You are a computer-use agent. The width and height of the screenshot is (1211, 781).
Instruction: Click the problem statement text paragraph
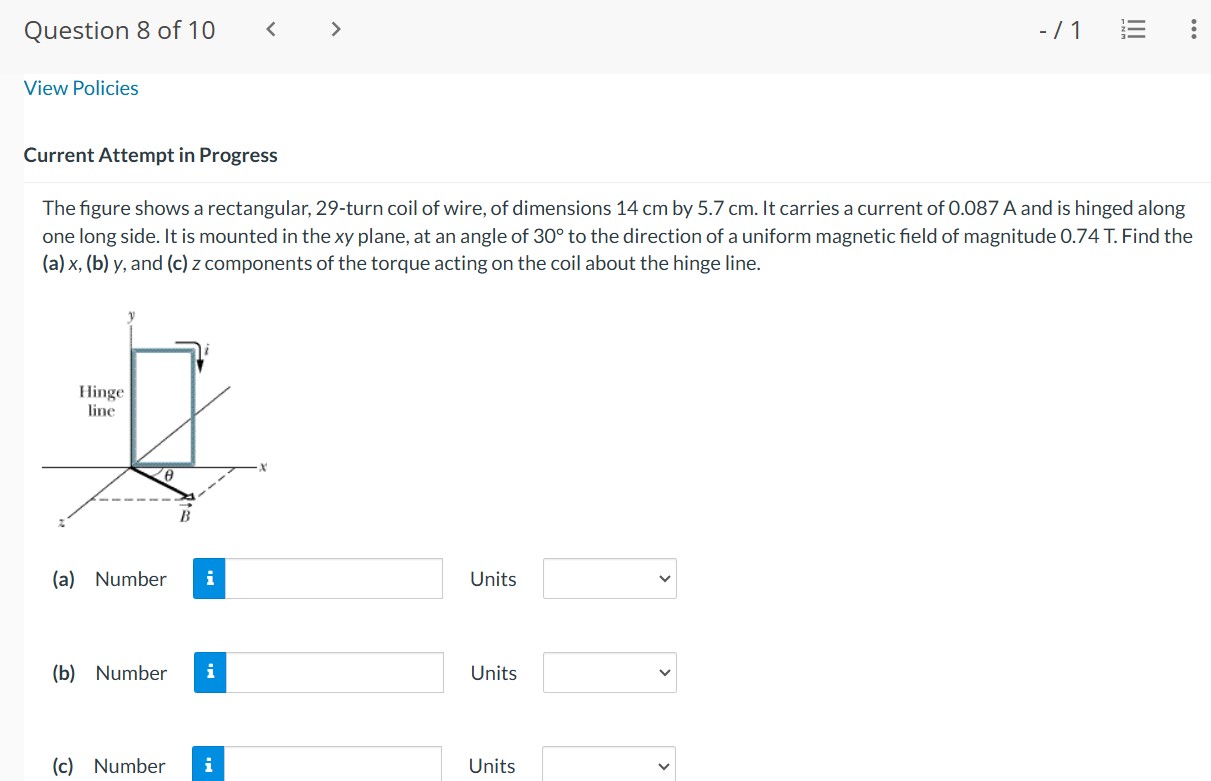point(617,237)
